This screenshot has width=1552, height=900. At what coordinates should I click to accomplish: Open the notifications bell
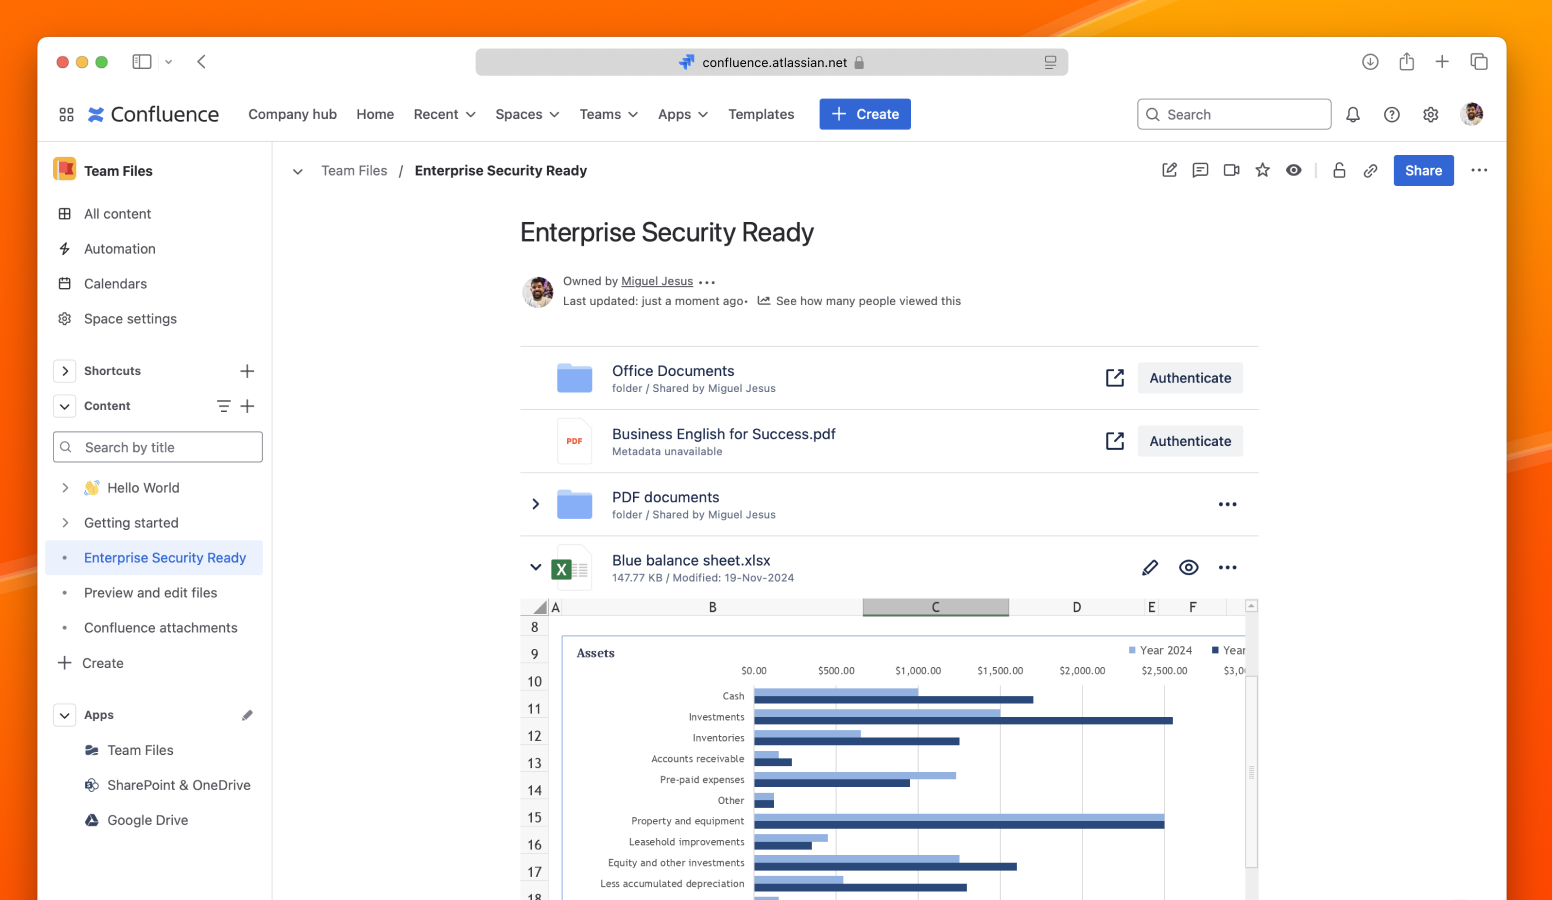[x=1353, y=114]
